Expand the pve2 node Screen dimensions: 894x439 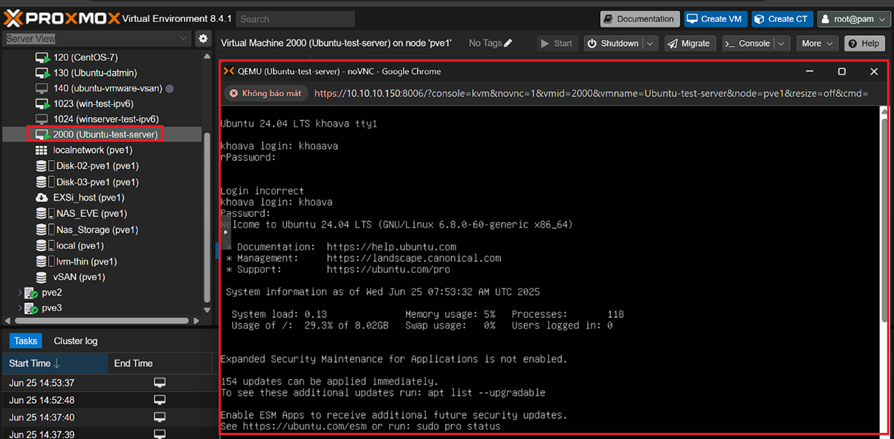20,293
